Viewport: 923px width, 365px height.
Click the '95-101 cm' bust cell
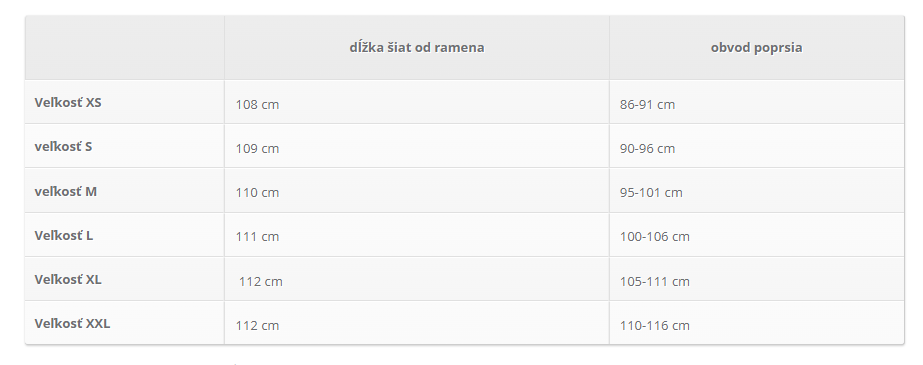[651, 193]
